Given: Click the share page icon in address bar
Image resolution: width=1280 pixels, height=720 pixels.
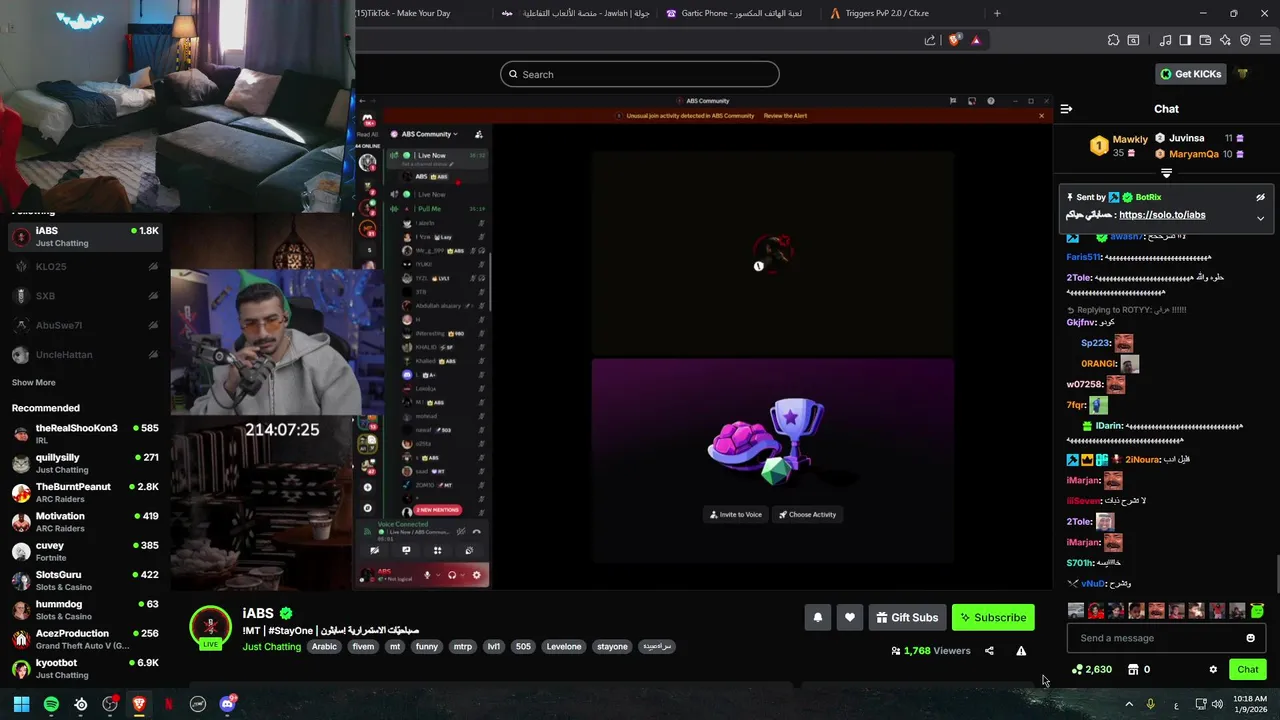Looking at the screenshot, I should point(930,40).
